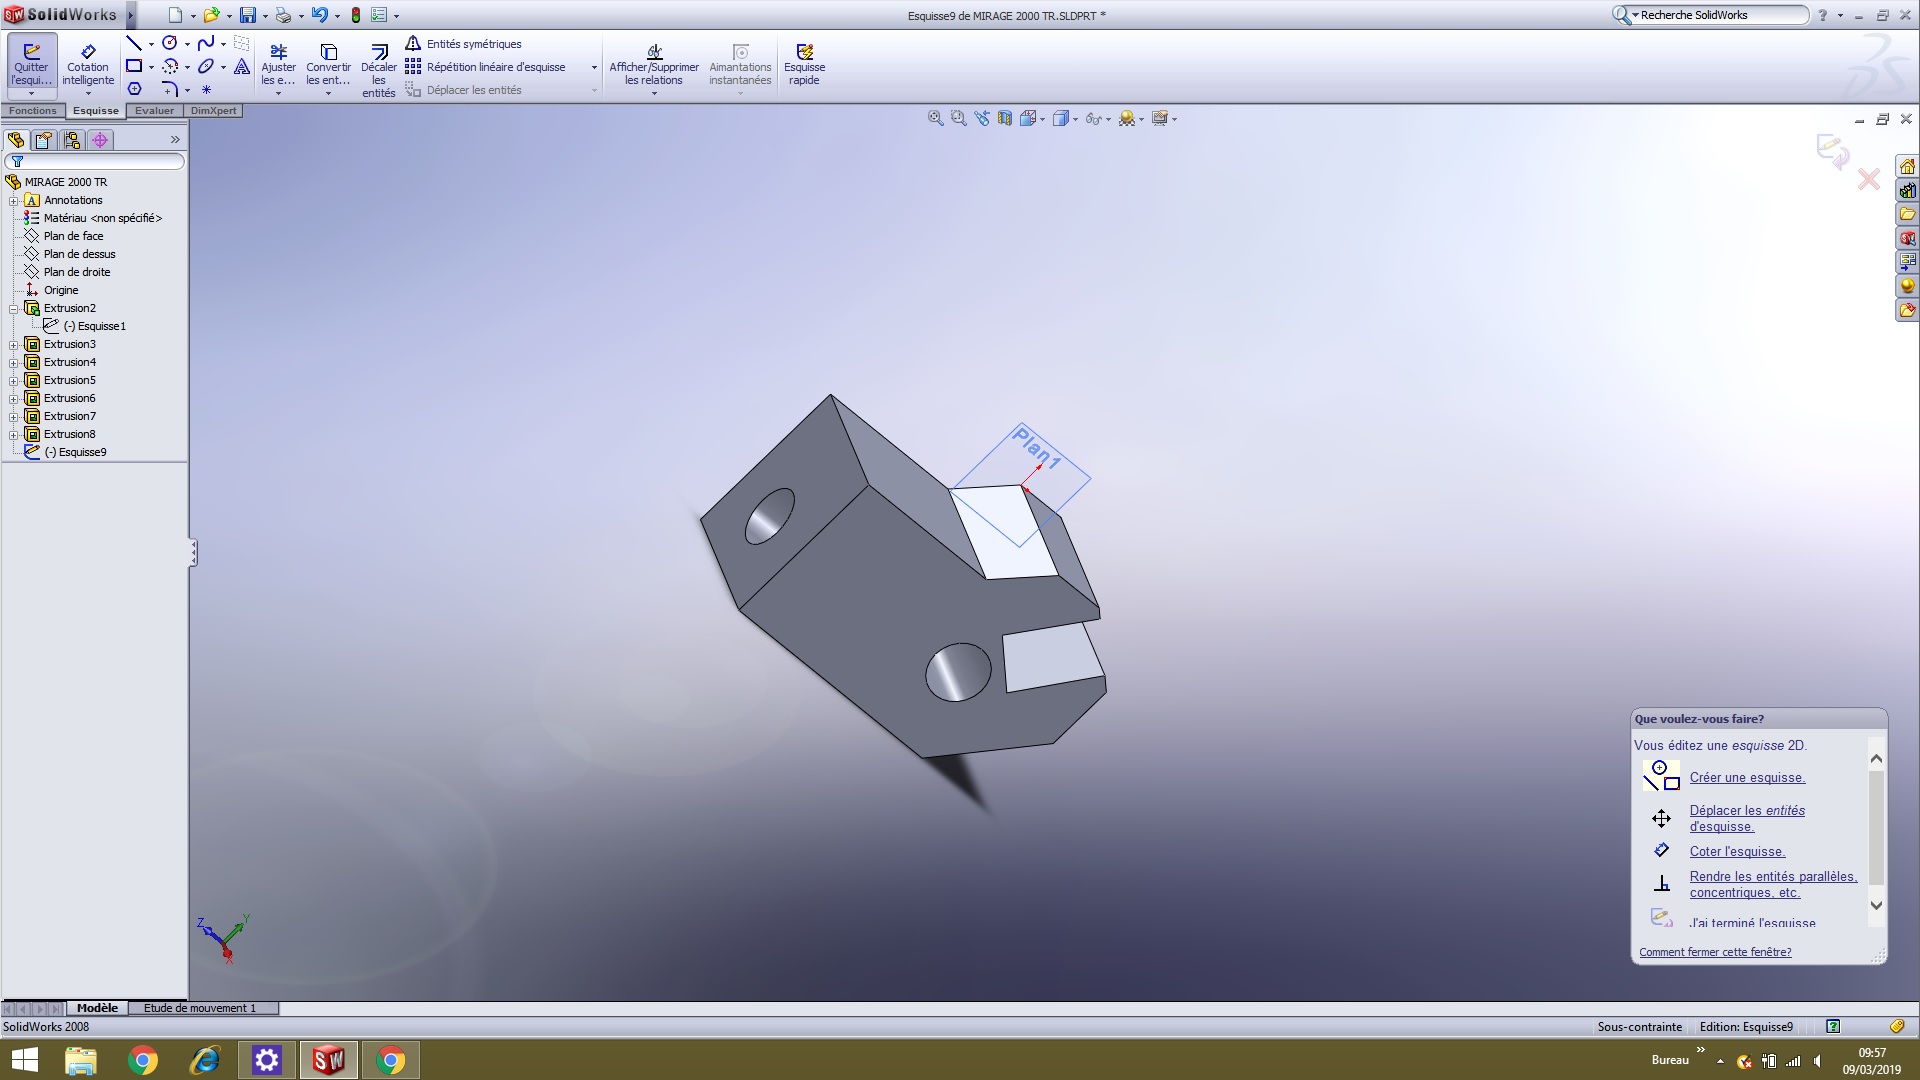1920x1080 pixels.
Task: Click the sketch cancel red X in viewport
Action: 1868,180
